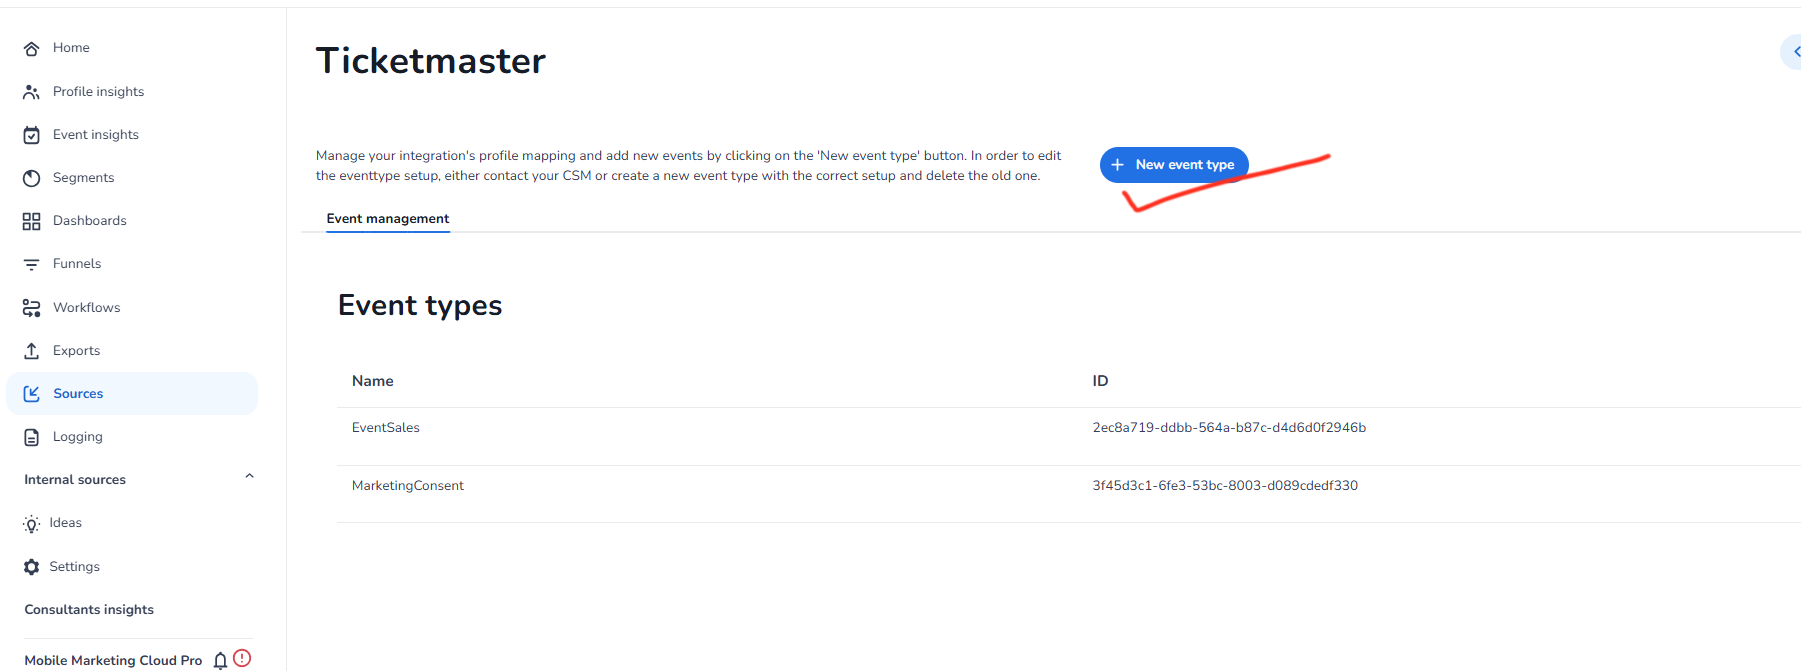
Task: Click the Home house icon
Action: 32,49
